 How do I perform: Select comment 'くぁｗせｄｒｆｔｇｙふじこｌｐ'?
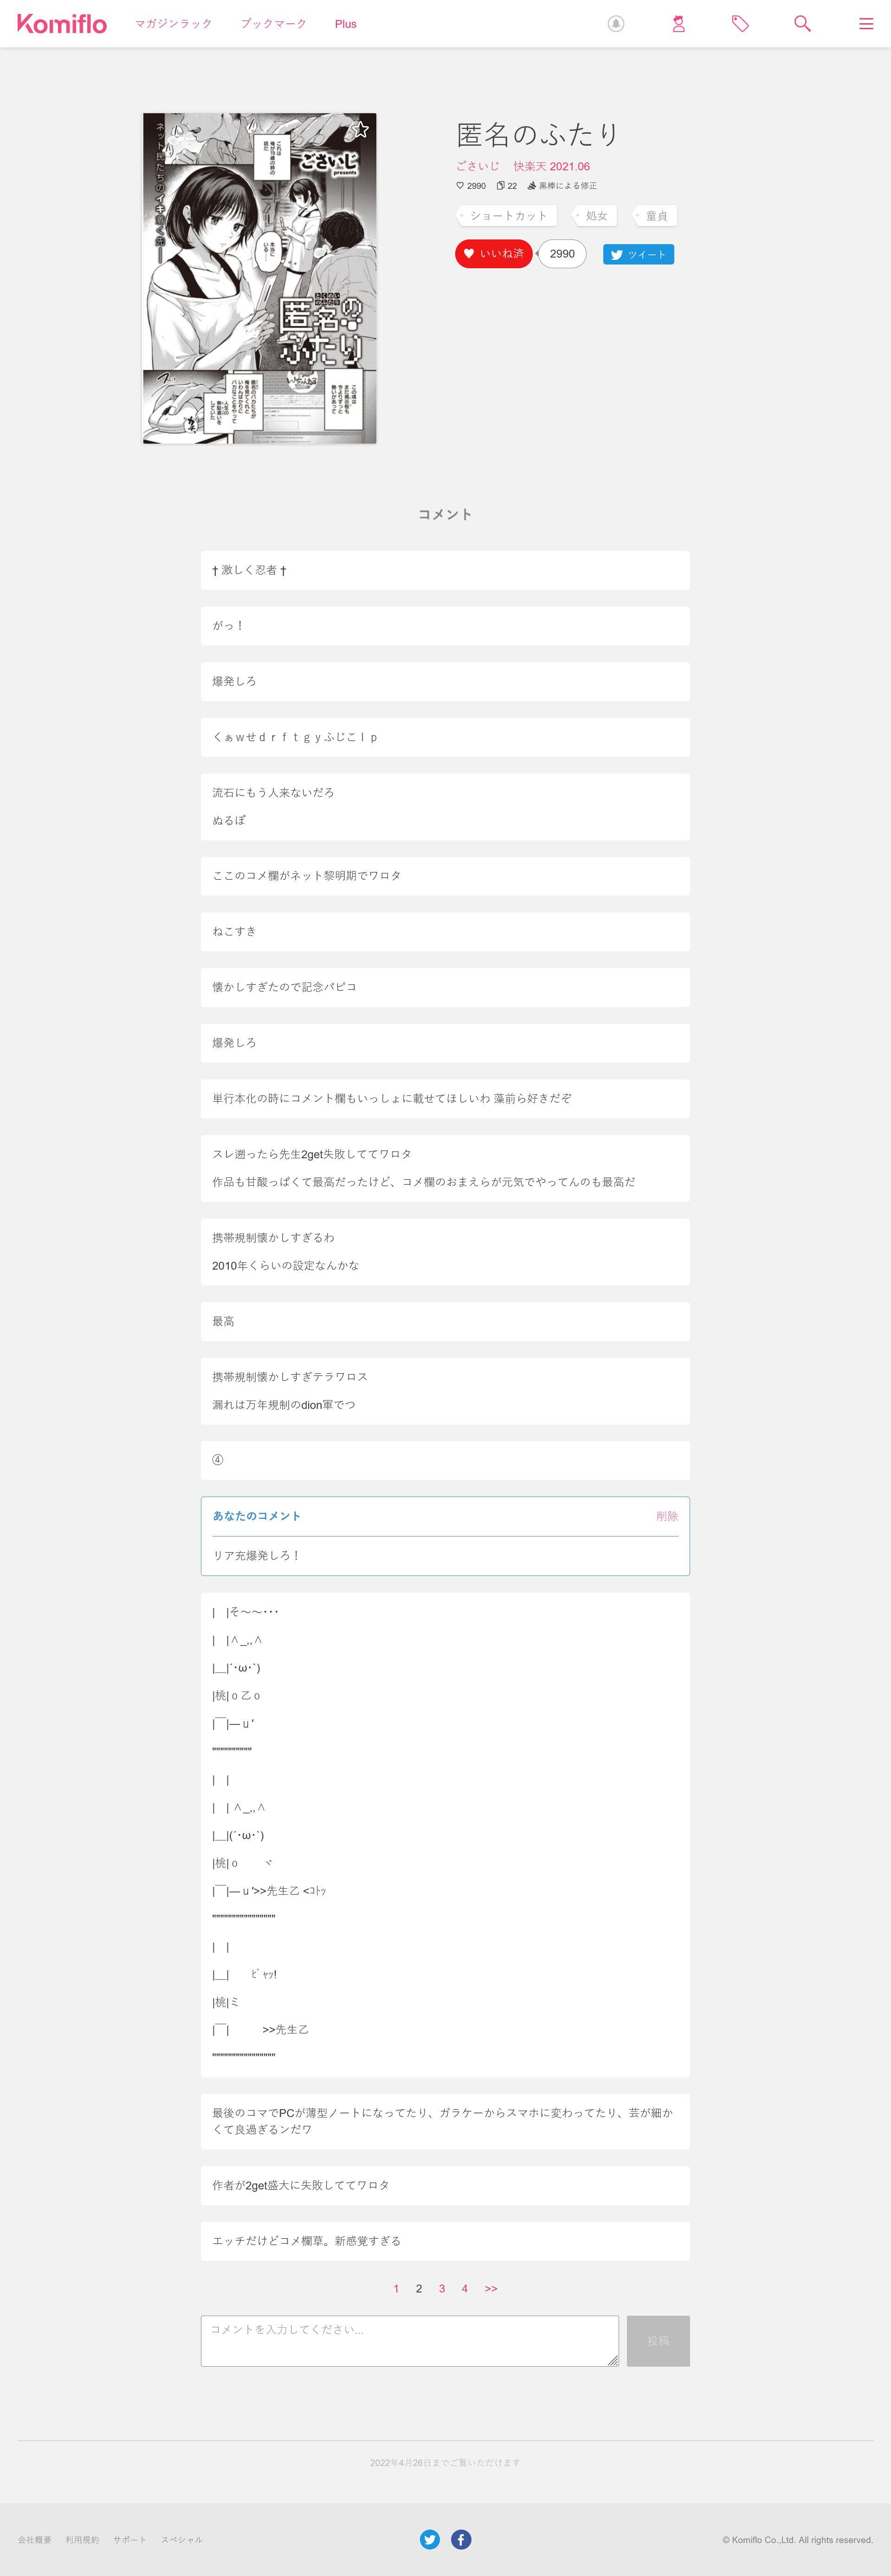click(x=445, y=737)
